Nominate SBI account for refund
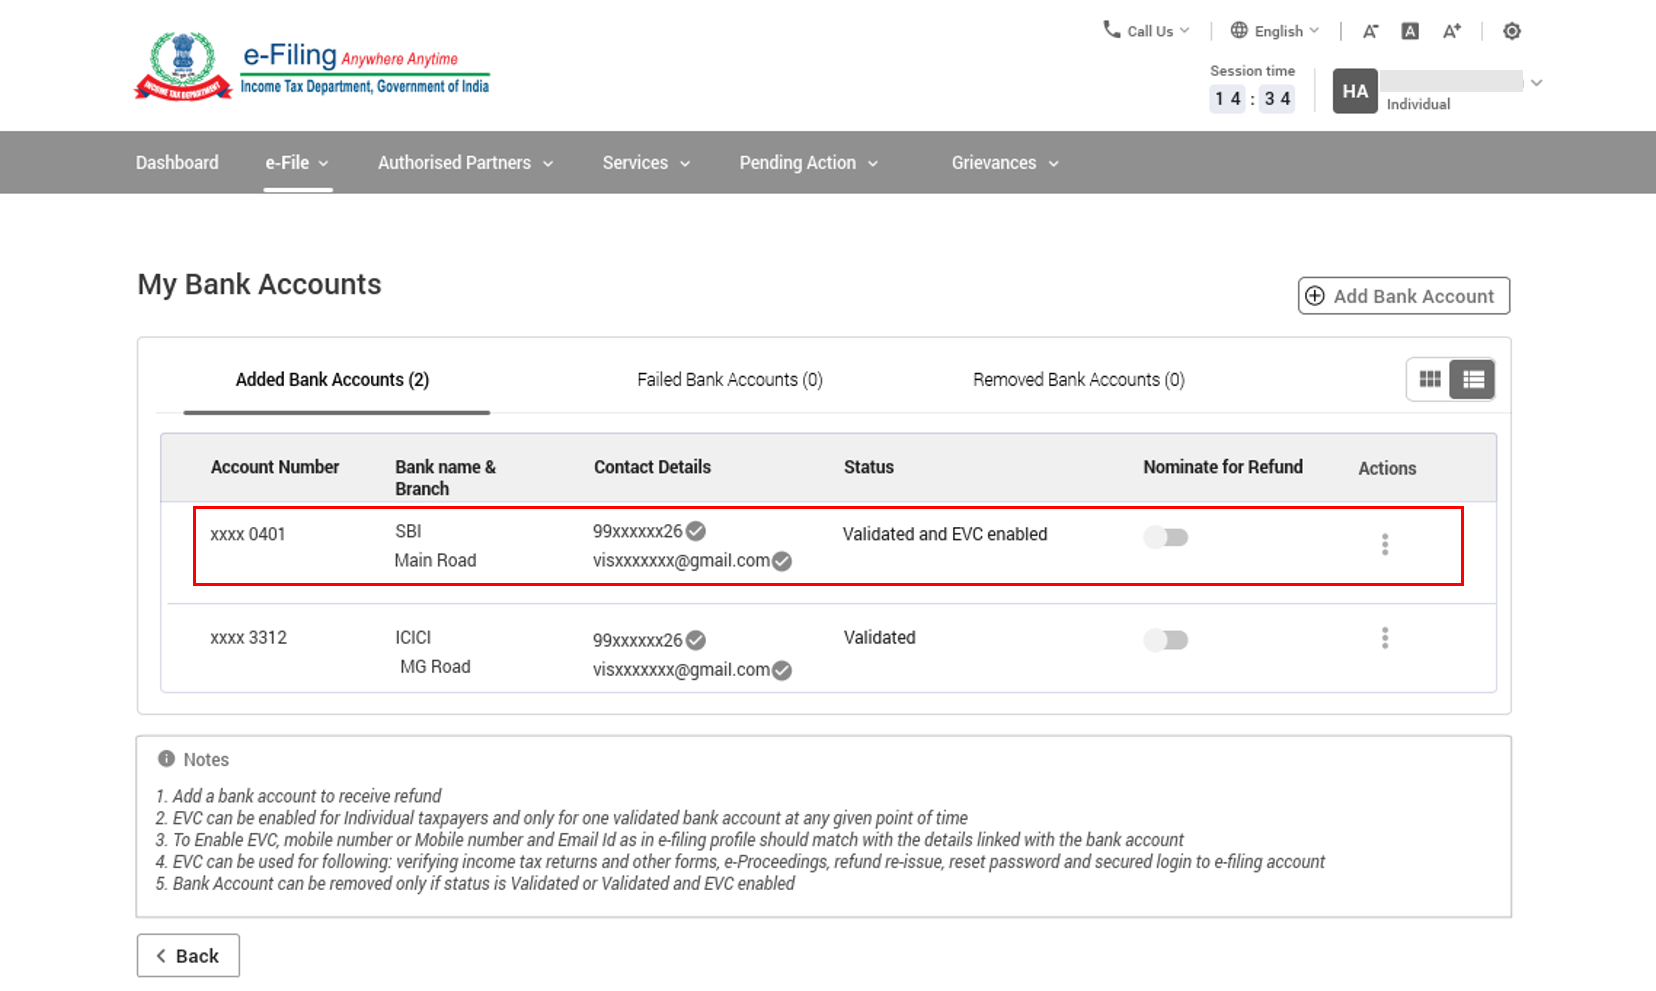The image size is (1656, 991). 1166,537
